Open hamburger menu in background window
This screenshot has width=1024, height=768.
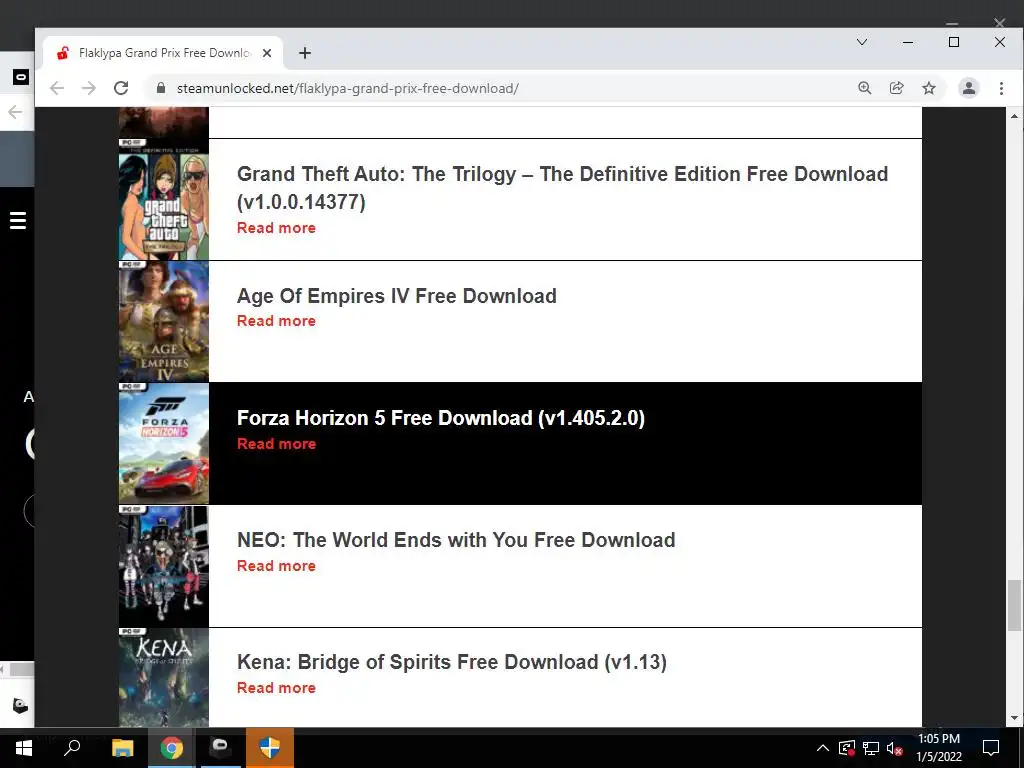(x=18, y=221)
